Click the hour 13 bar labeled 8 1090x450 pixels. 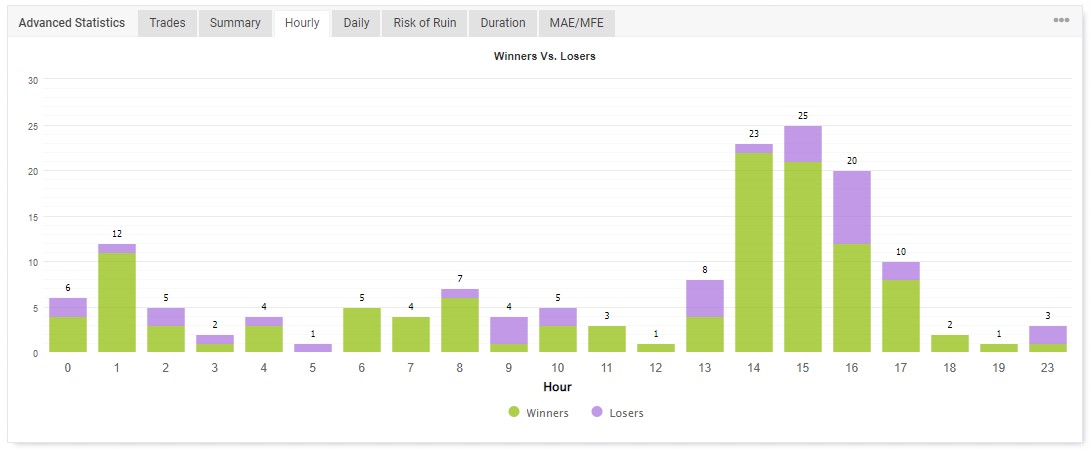(705, 316)
